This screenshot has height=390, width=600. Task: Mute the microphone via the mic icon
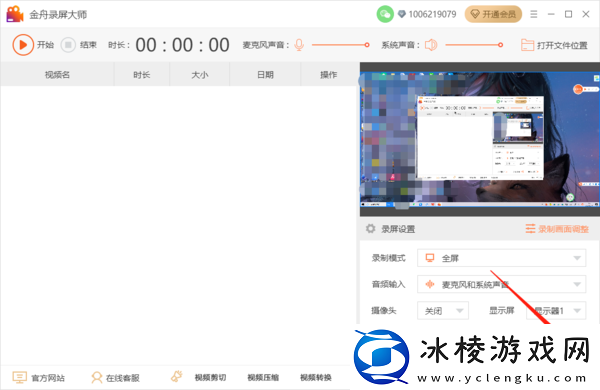[x=299, y=45]
